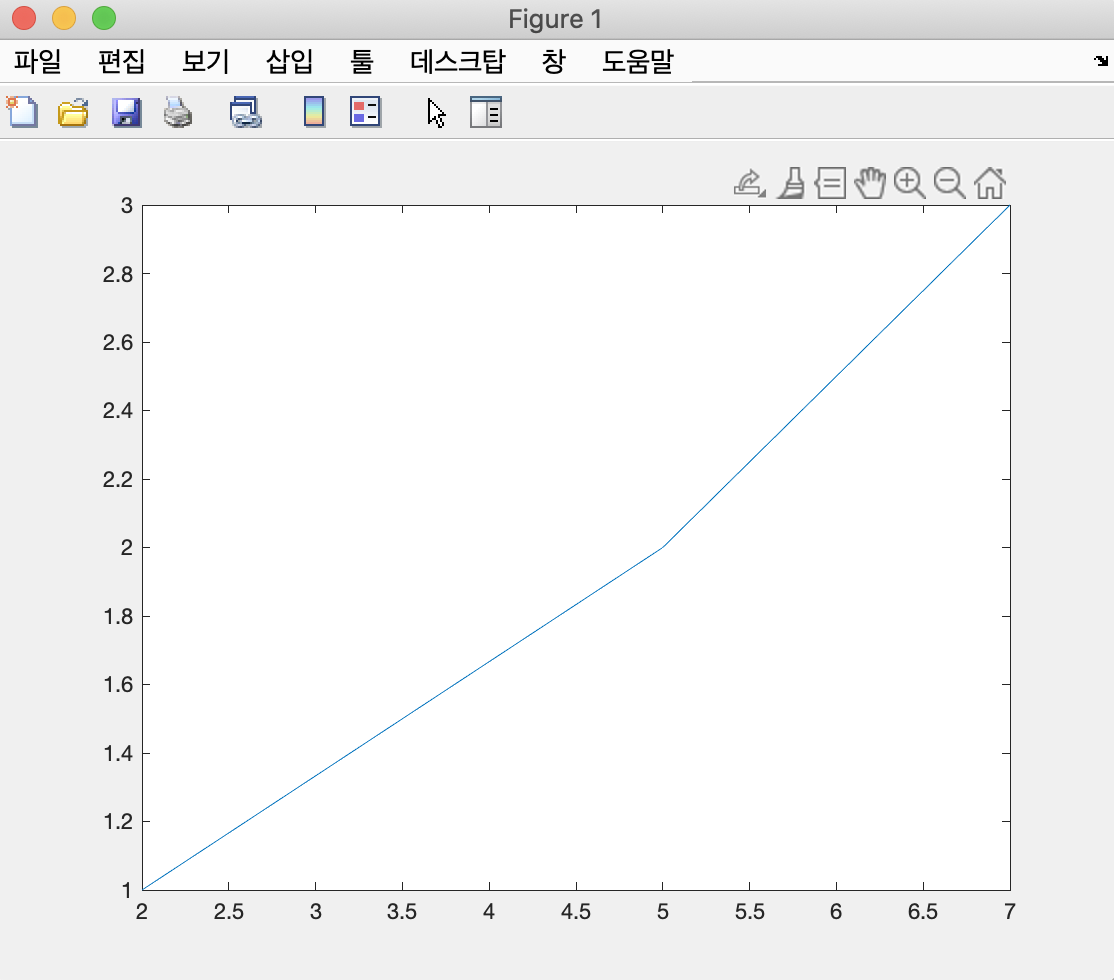The height and width of the screenshot is (980, 1114).
Task: Open the Property Inspector icon
Action: click(x=486, y=112)
